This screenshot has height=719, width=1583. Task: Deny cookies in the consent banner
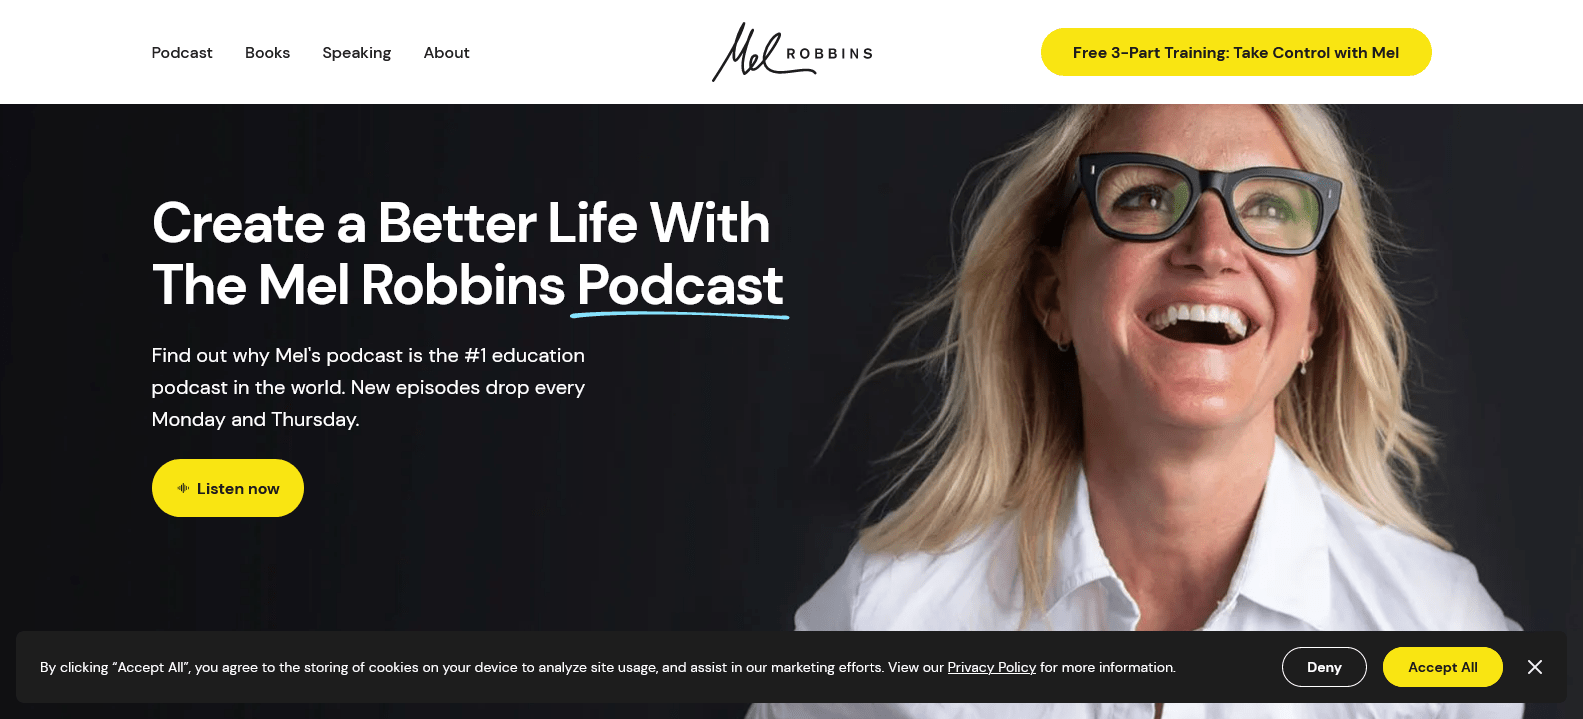tap(1324, 667)
